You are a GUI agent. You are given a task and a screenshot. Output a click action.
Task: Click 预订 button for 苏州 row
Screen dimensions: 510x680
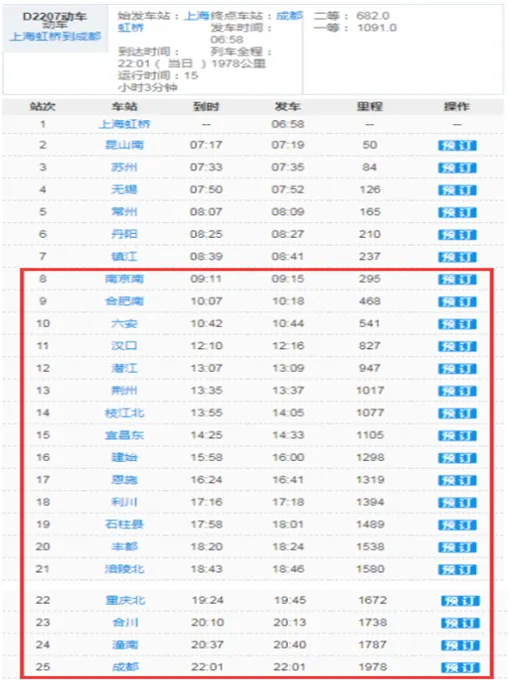457,168
